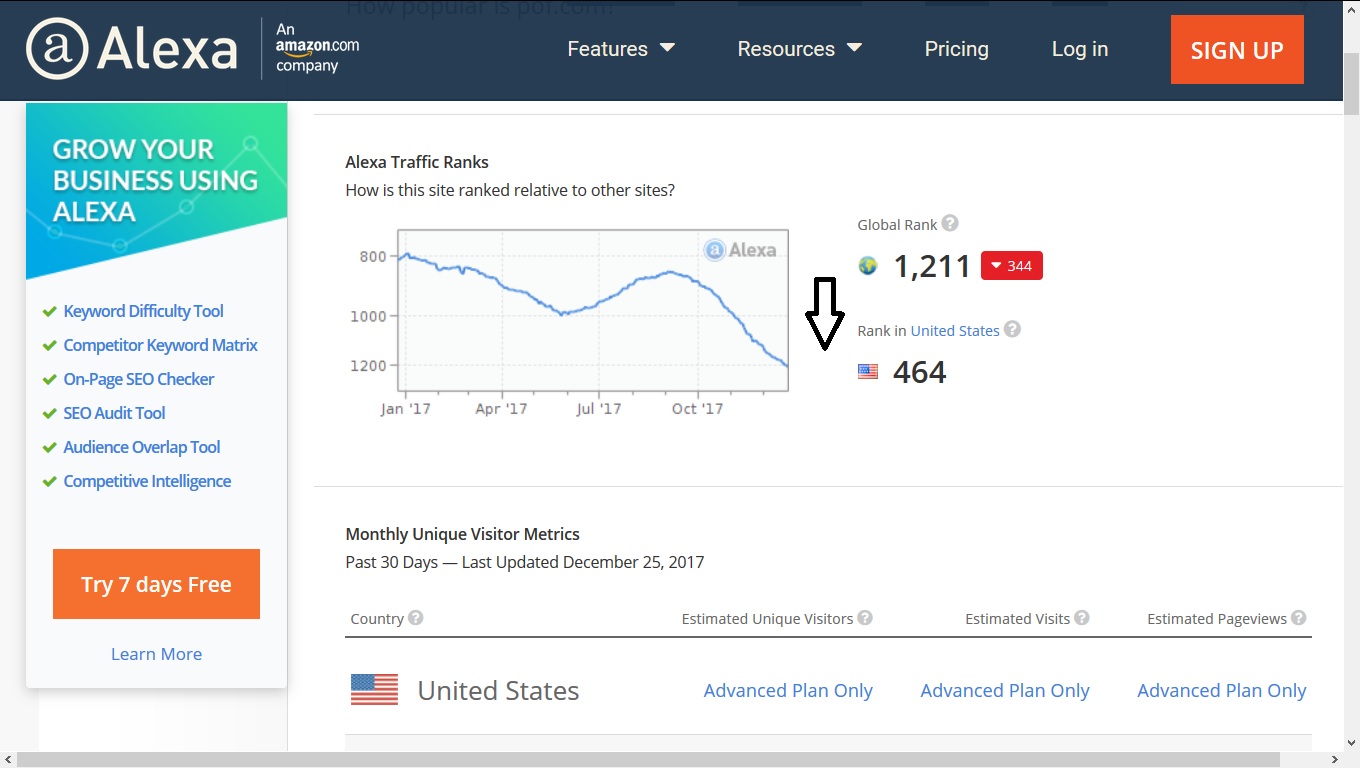Click the red 344 rank change badge
The image size is (1360, 768).
(x=1012, y=265)
